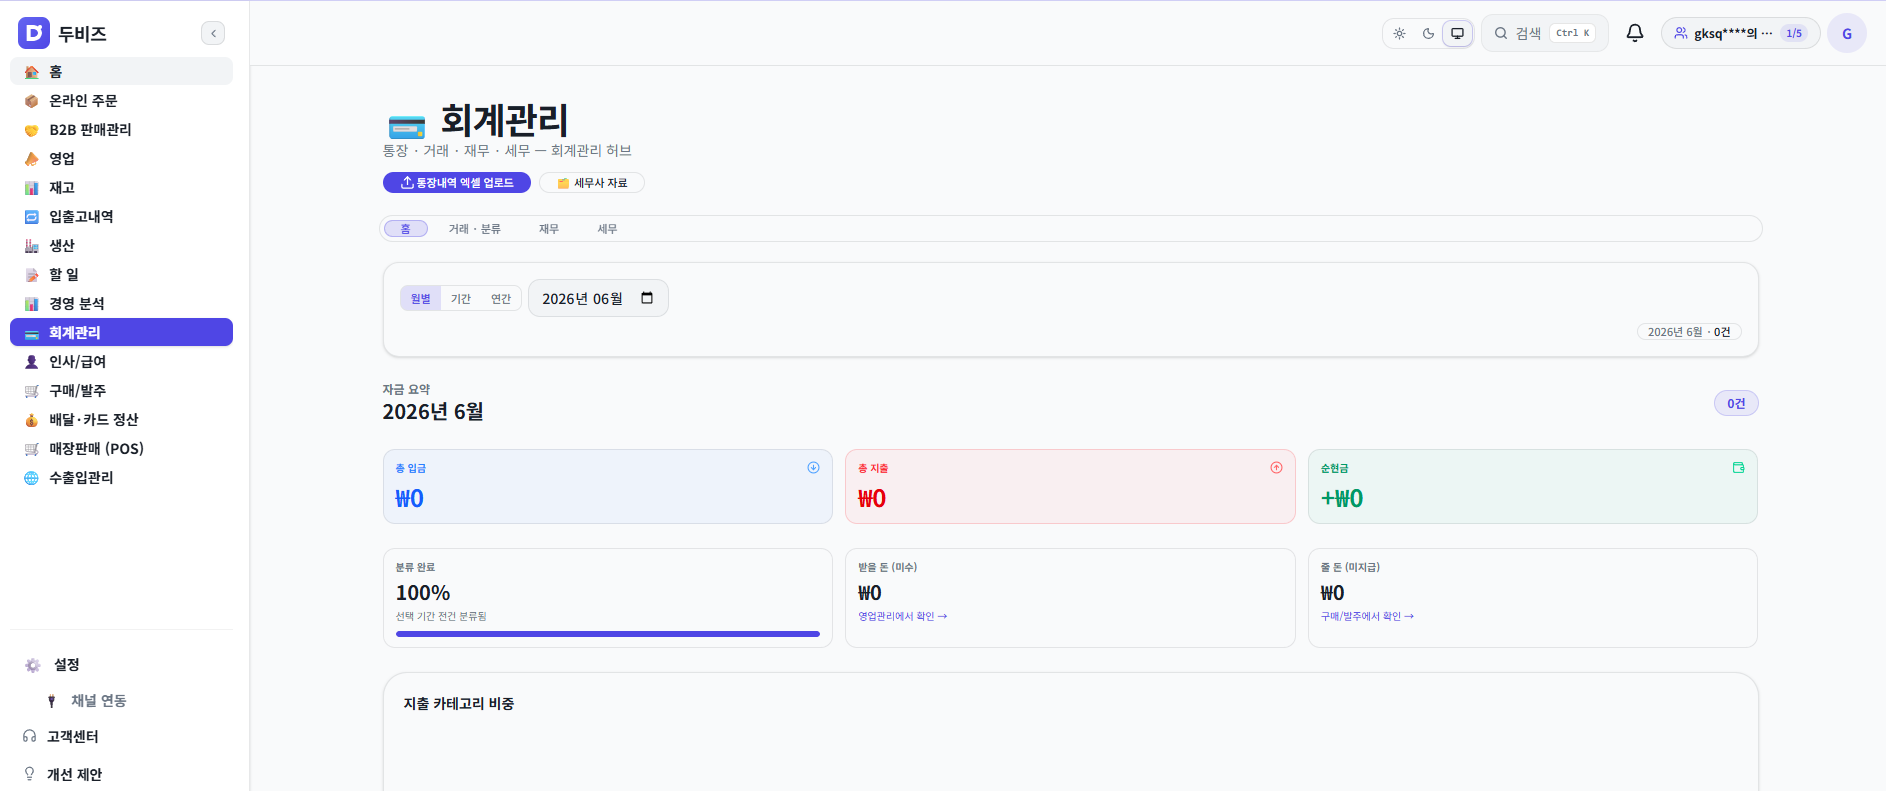Click the 분류 완료 progress bar
The image size is (1886, 791).
coord(608,634)
